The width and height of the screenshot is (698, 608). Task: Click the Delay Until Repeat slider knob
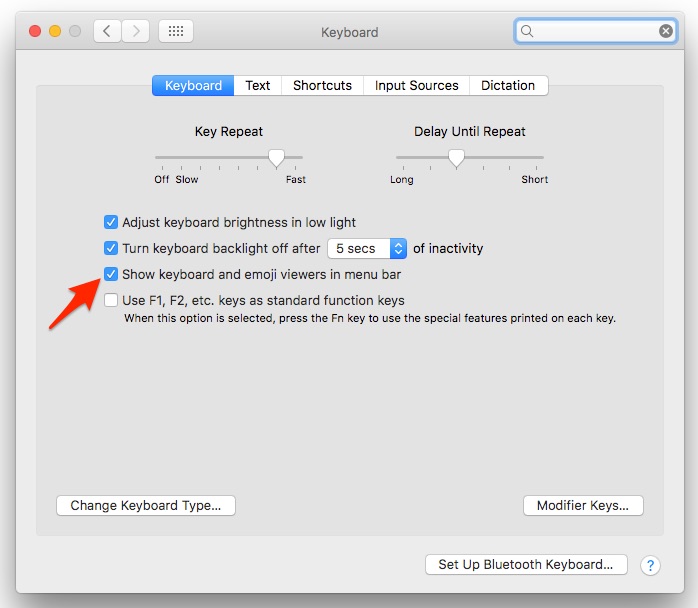click(x=456, y=157)
